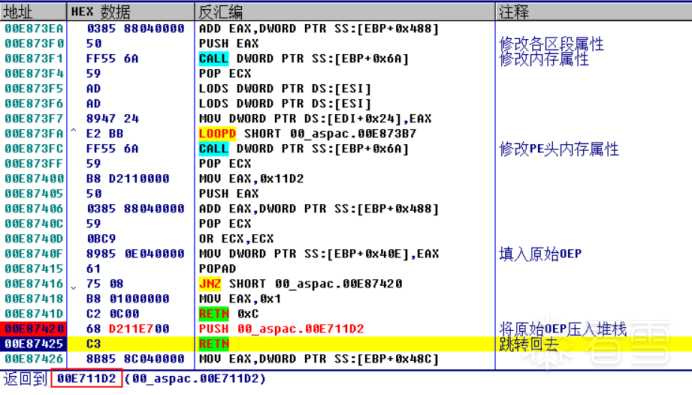The image size is (692, 395).
Task: Select the highlighted RETN row at 00E87425
Action: pos(346,344)
